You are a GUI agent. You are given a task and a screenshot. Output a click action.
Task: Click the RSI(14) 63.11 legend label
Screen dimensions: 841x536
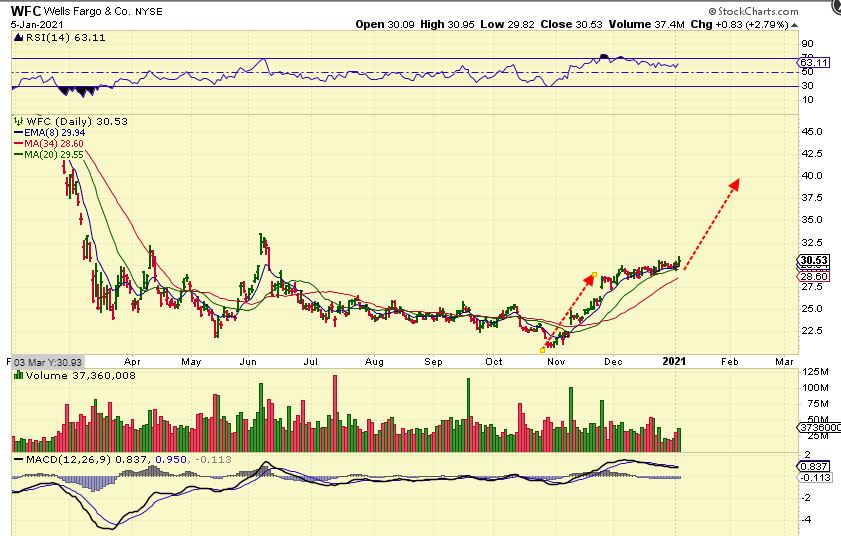[x=65, y=38]
